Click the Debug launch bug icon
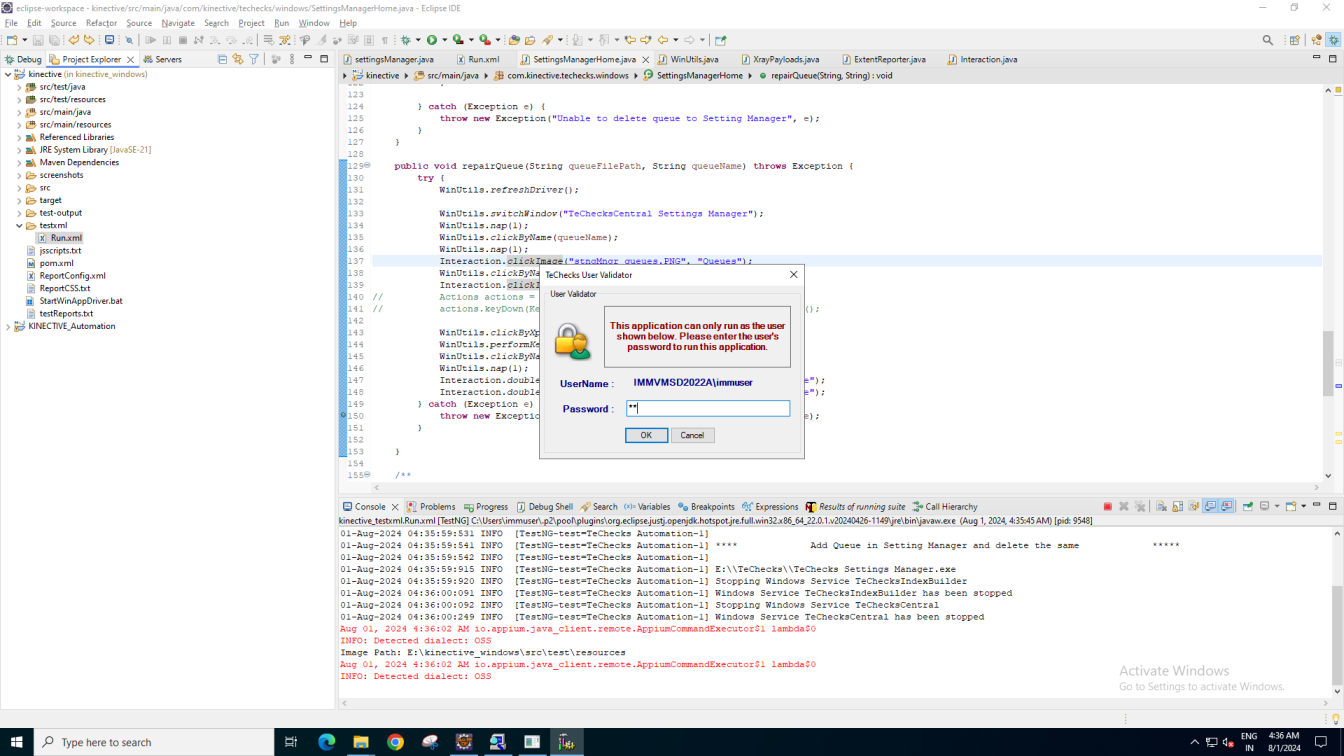The image size is (1344, 756). click(x=405, y=40)
